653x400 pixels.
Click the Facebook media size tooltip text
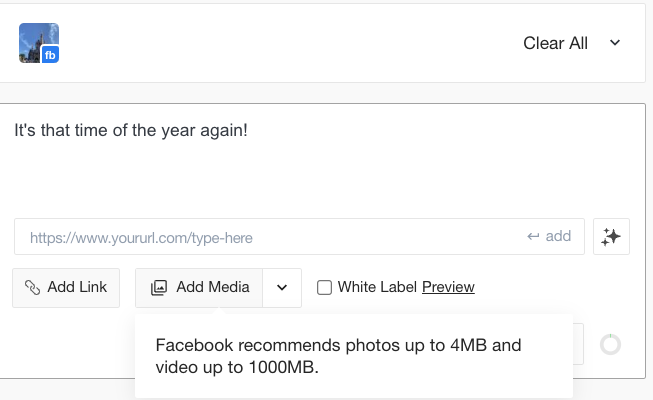tap(338, 356)
